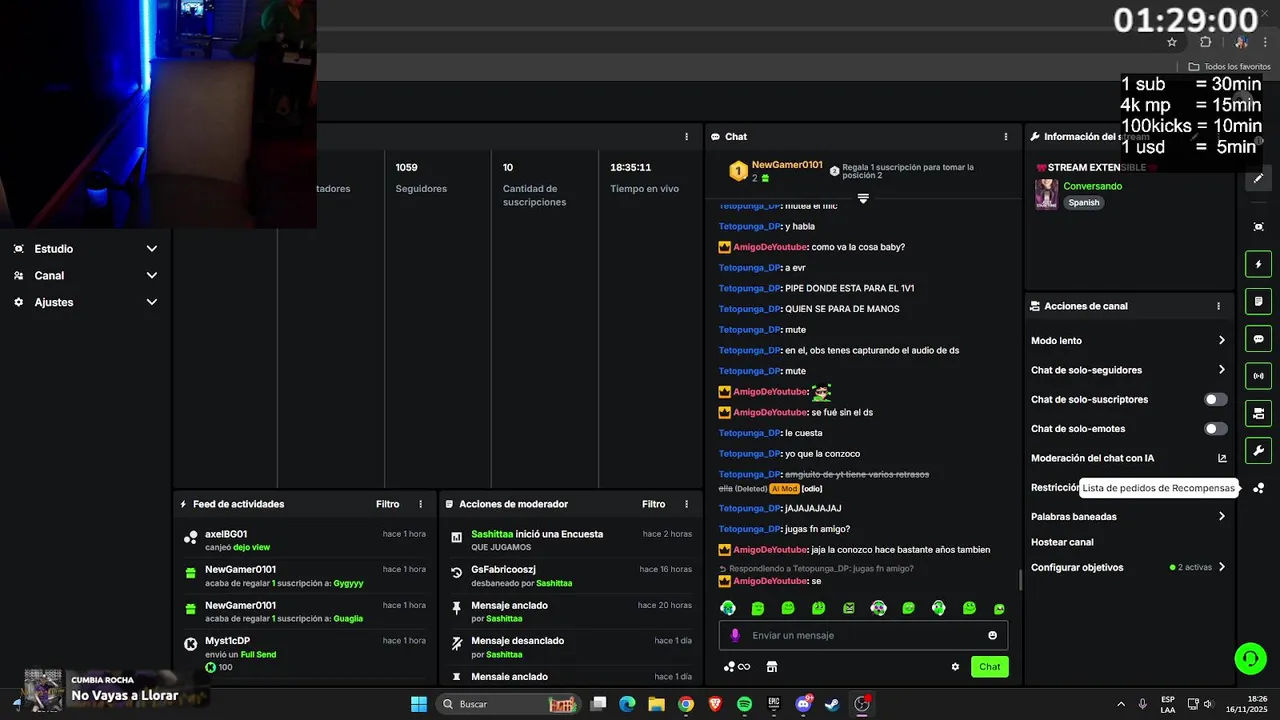Screen dimensions: 1280x720
Task: Open the chat settings gear icon
Action: (x=955, y=667)
